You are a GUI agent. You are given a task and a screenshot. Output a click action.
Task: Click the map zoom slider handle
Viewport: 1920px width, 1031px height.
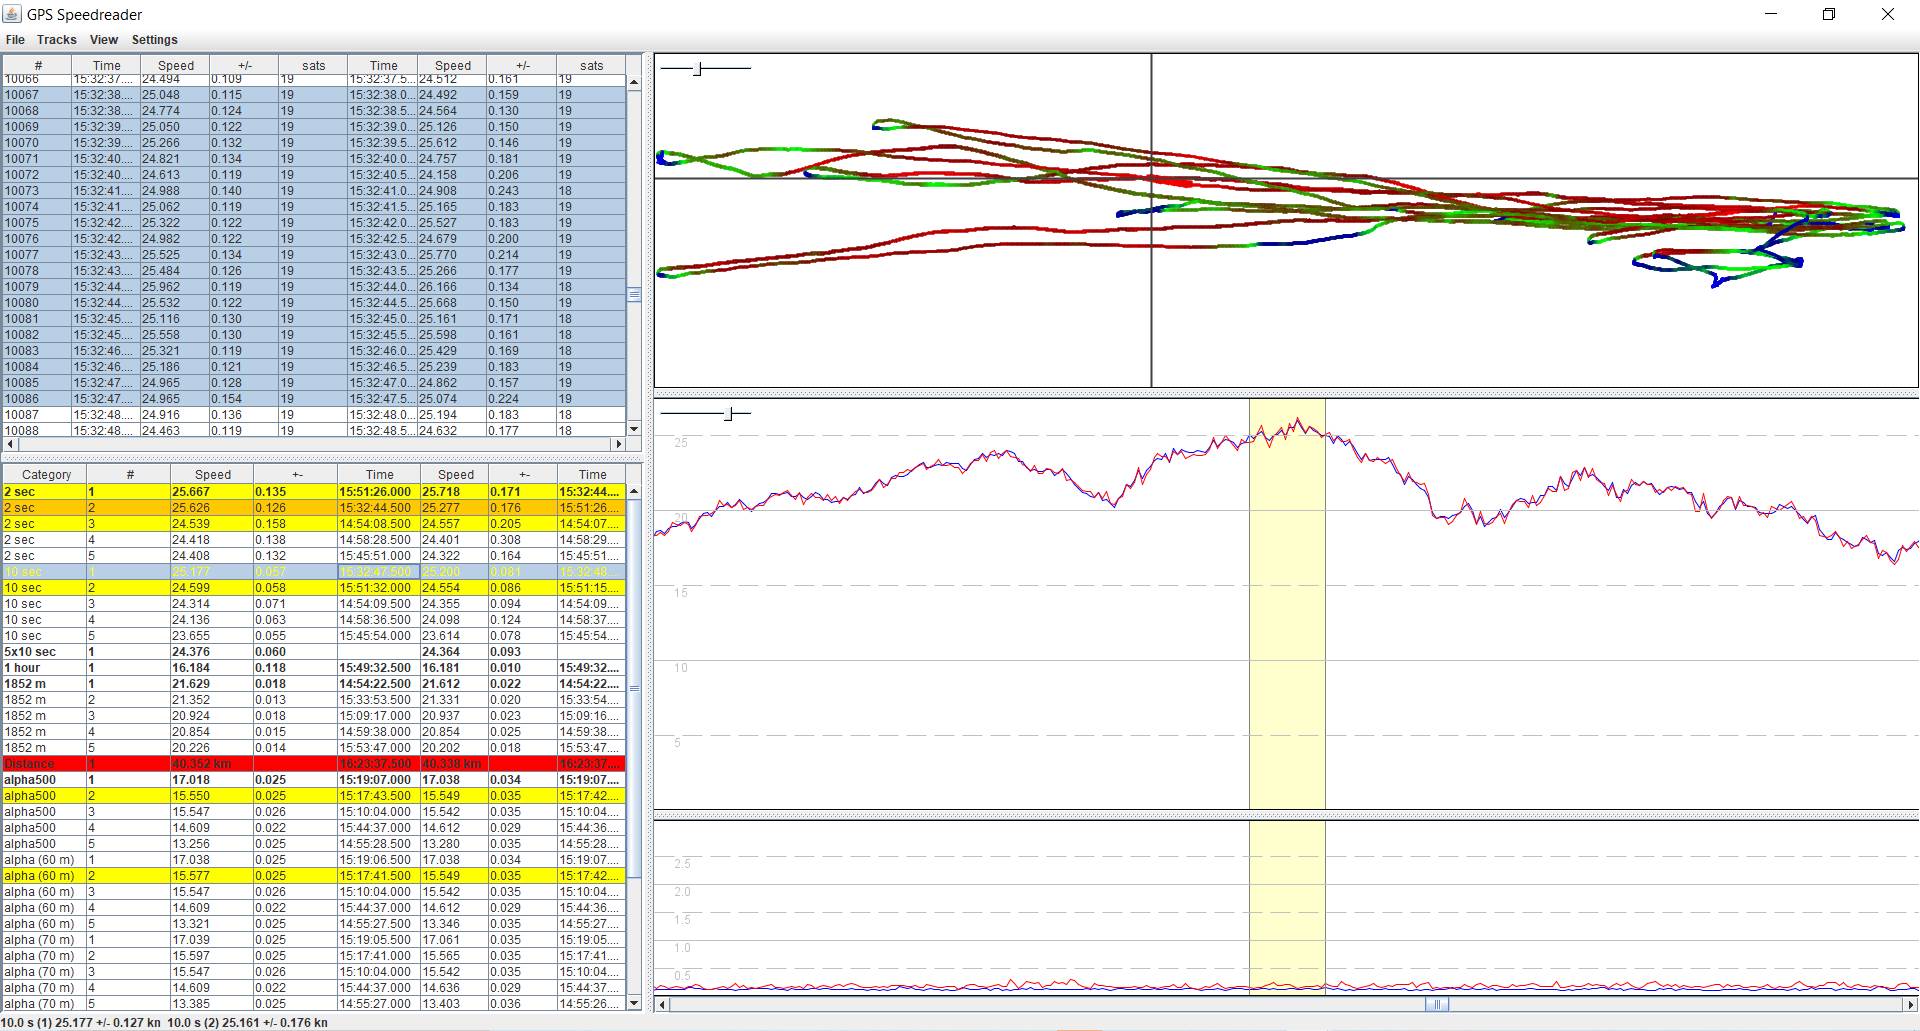tap(698, 69)
